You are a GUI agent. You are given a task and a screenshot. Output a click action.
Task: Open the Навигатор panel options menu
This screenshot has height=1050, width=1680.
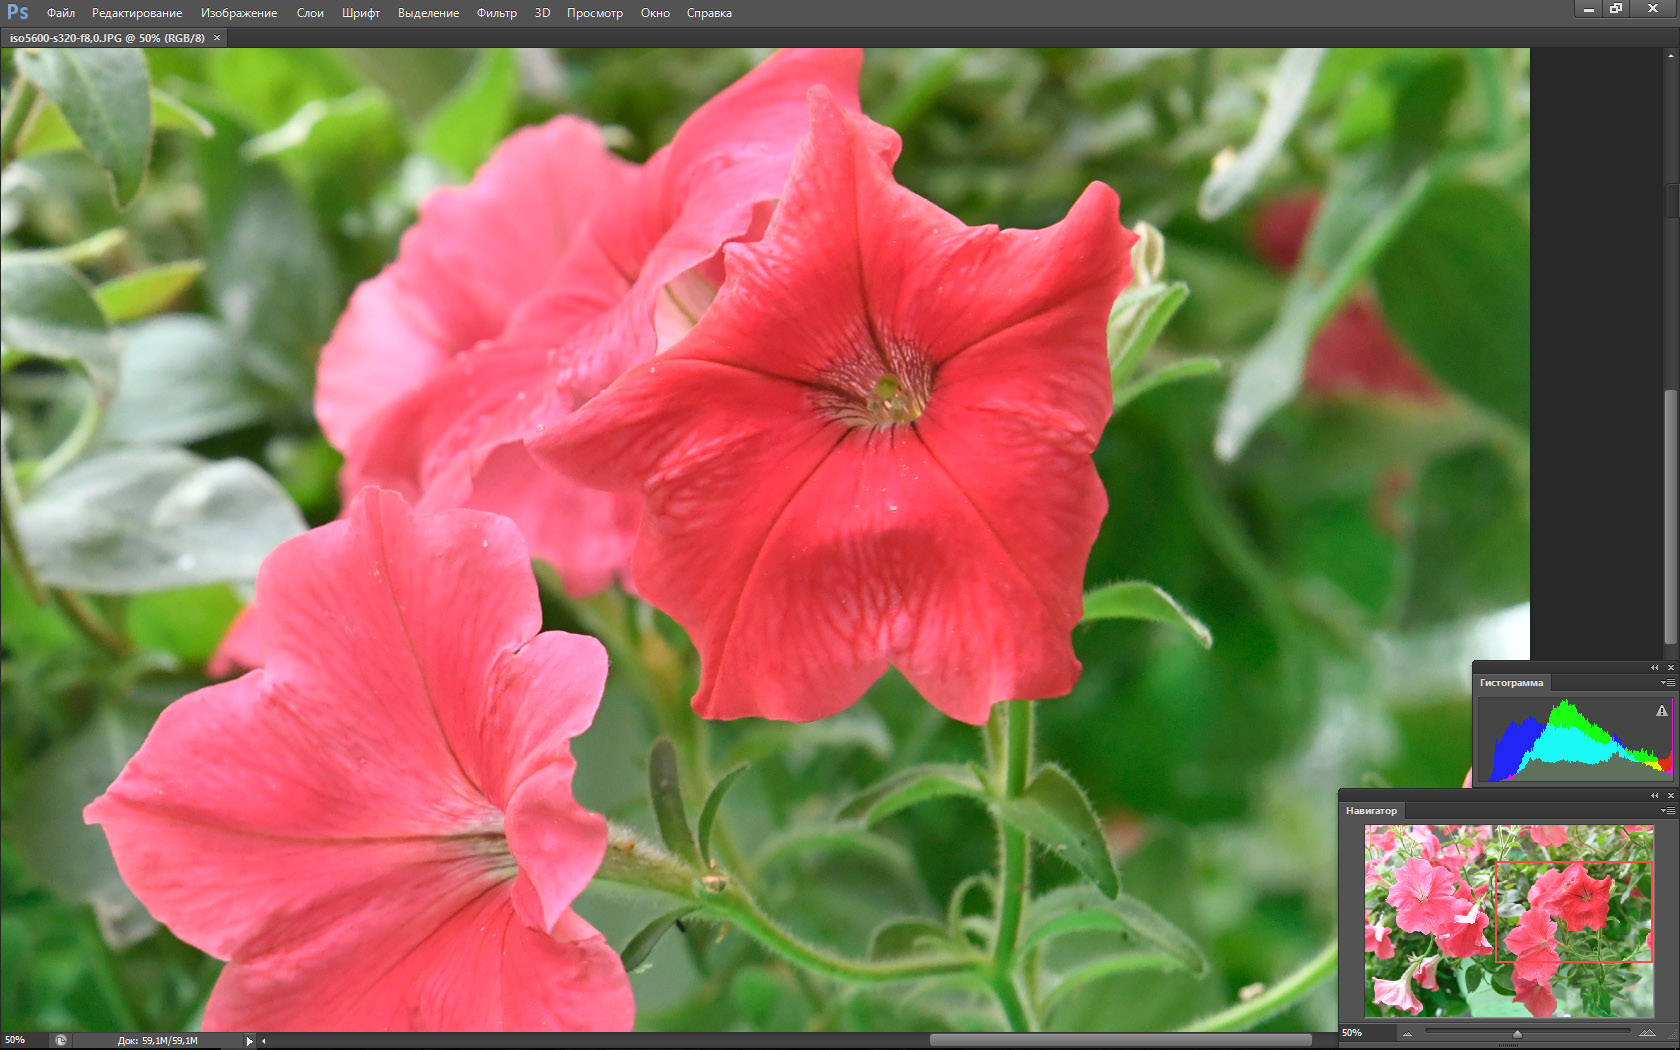1667,811
